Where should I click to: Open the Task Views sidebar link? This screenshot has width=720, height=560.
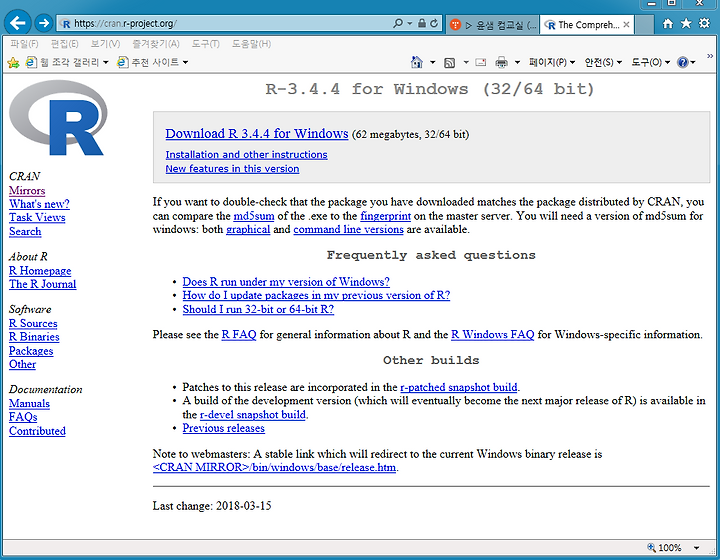[37, 218]
